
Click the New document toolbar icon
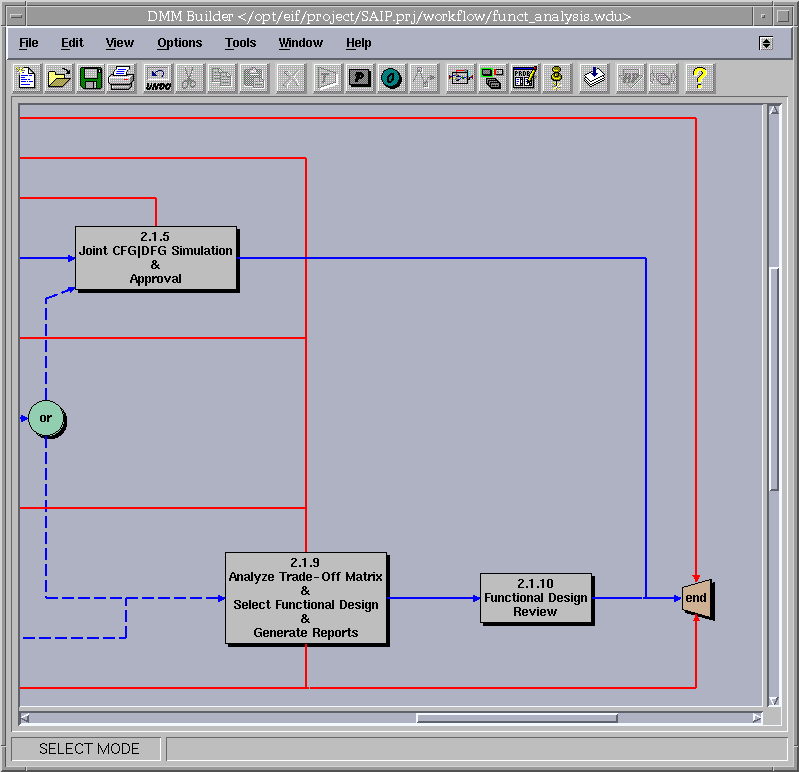[27, 78]
